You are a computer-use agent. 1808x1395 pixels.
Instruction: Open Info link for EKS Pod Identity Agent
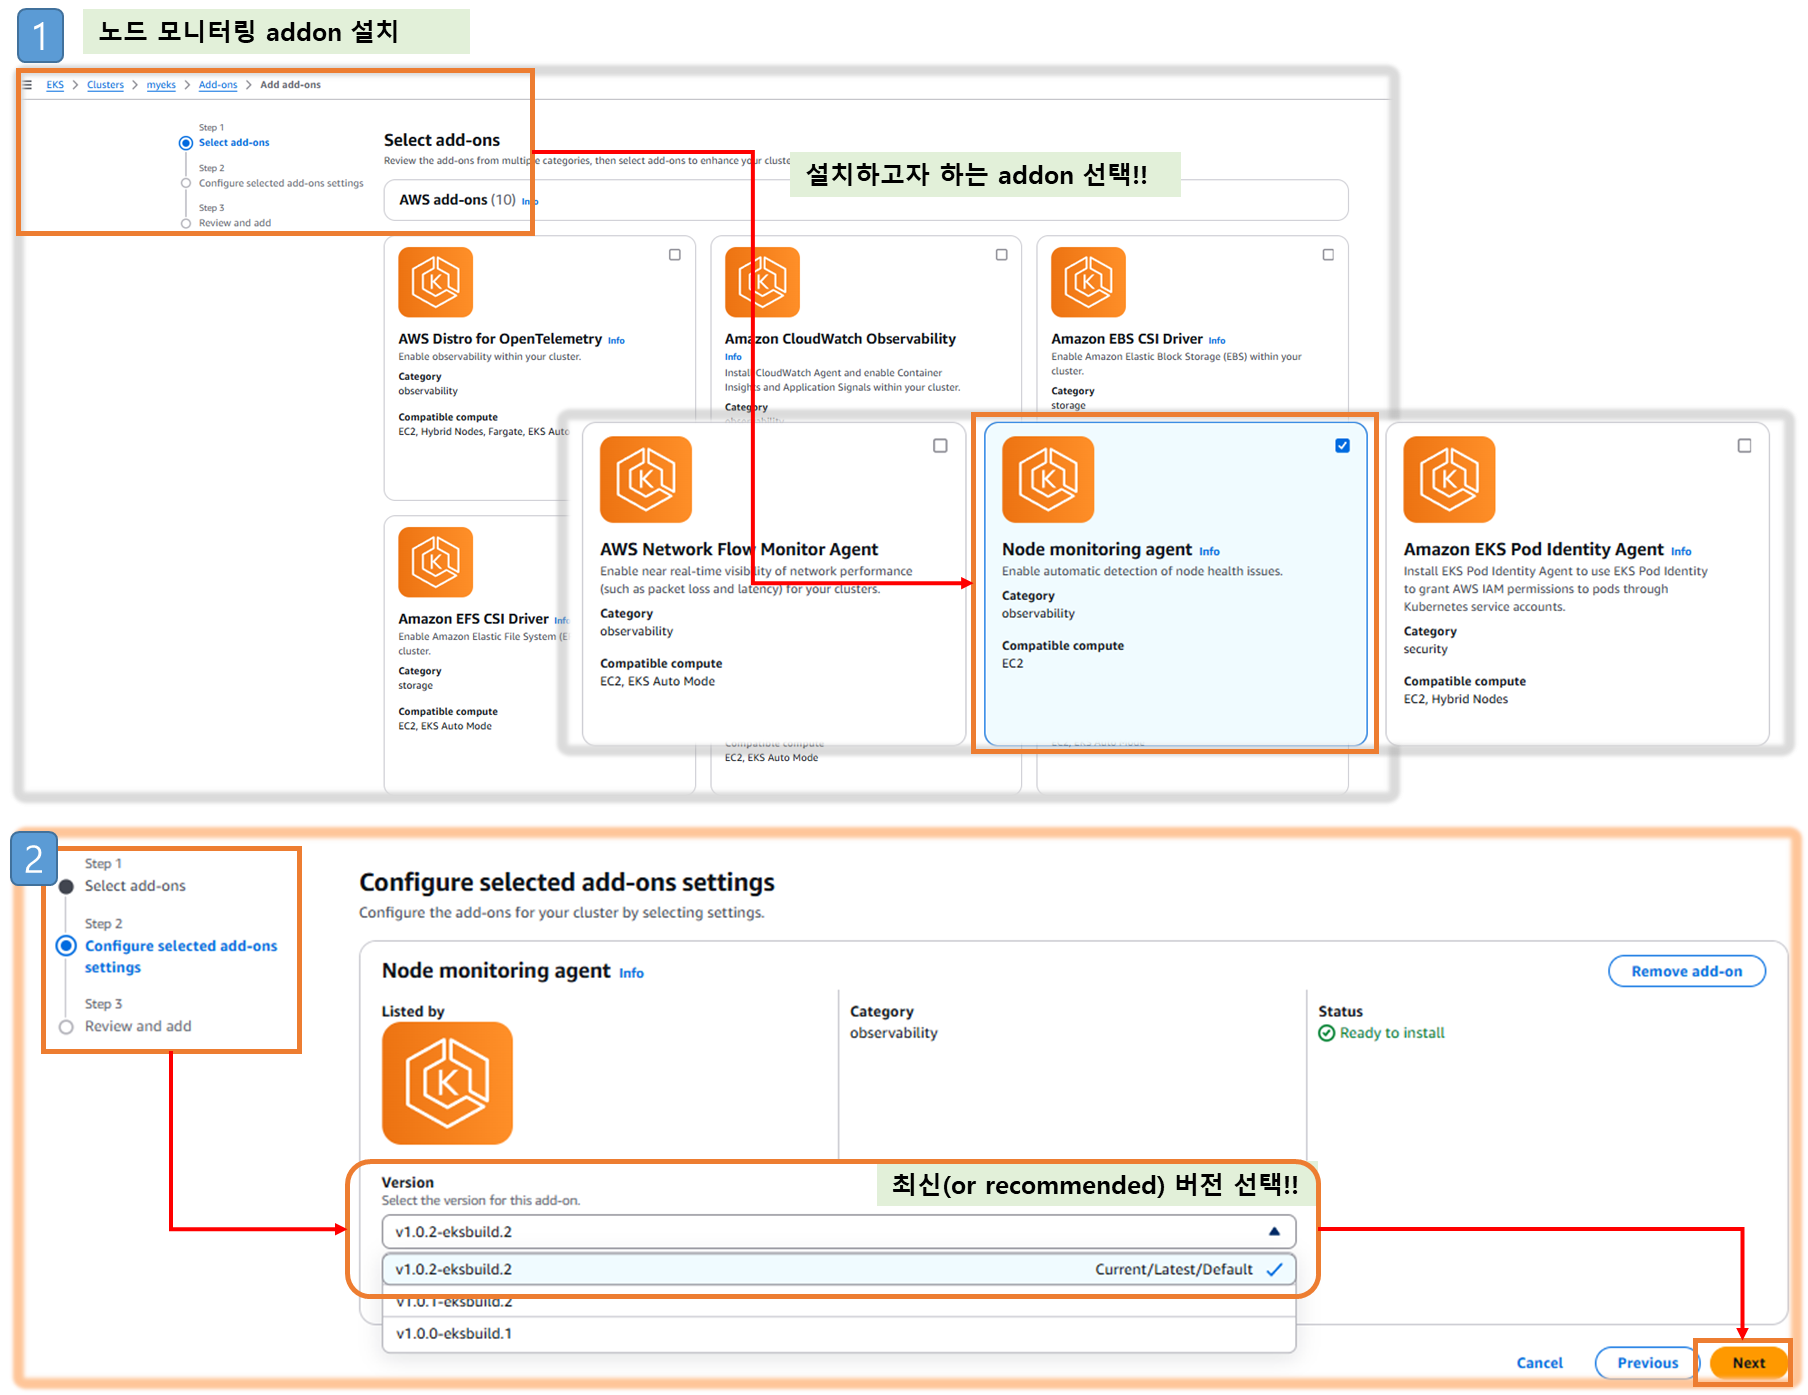pyautogui.click(x=1681, y=552)
